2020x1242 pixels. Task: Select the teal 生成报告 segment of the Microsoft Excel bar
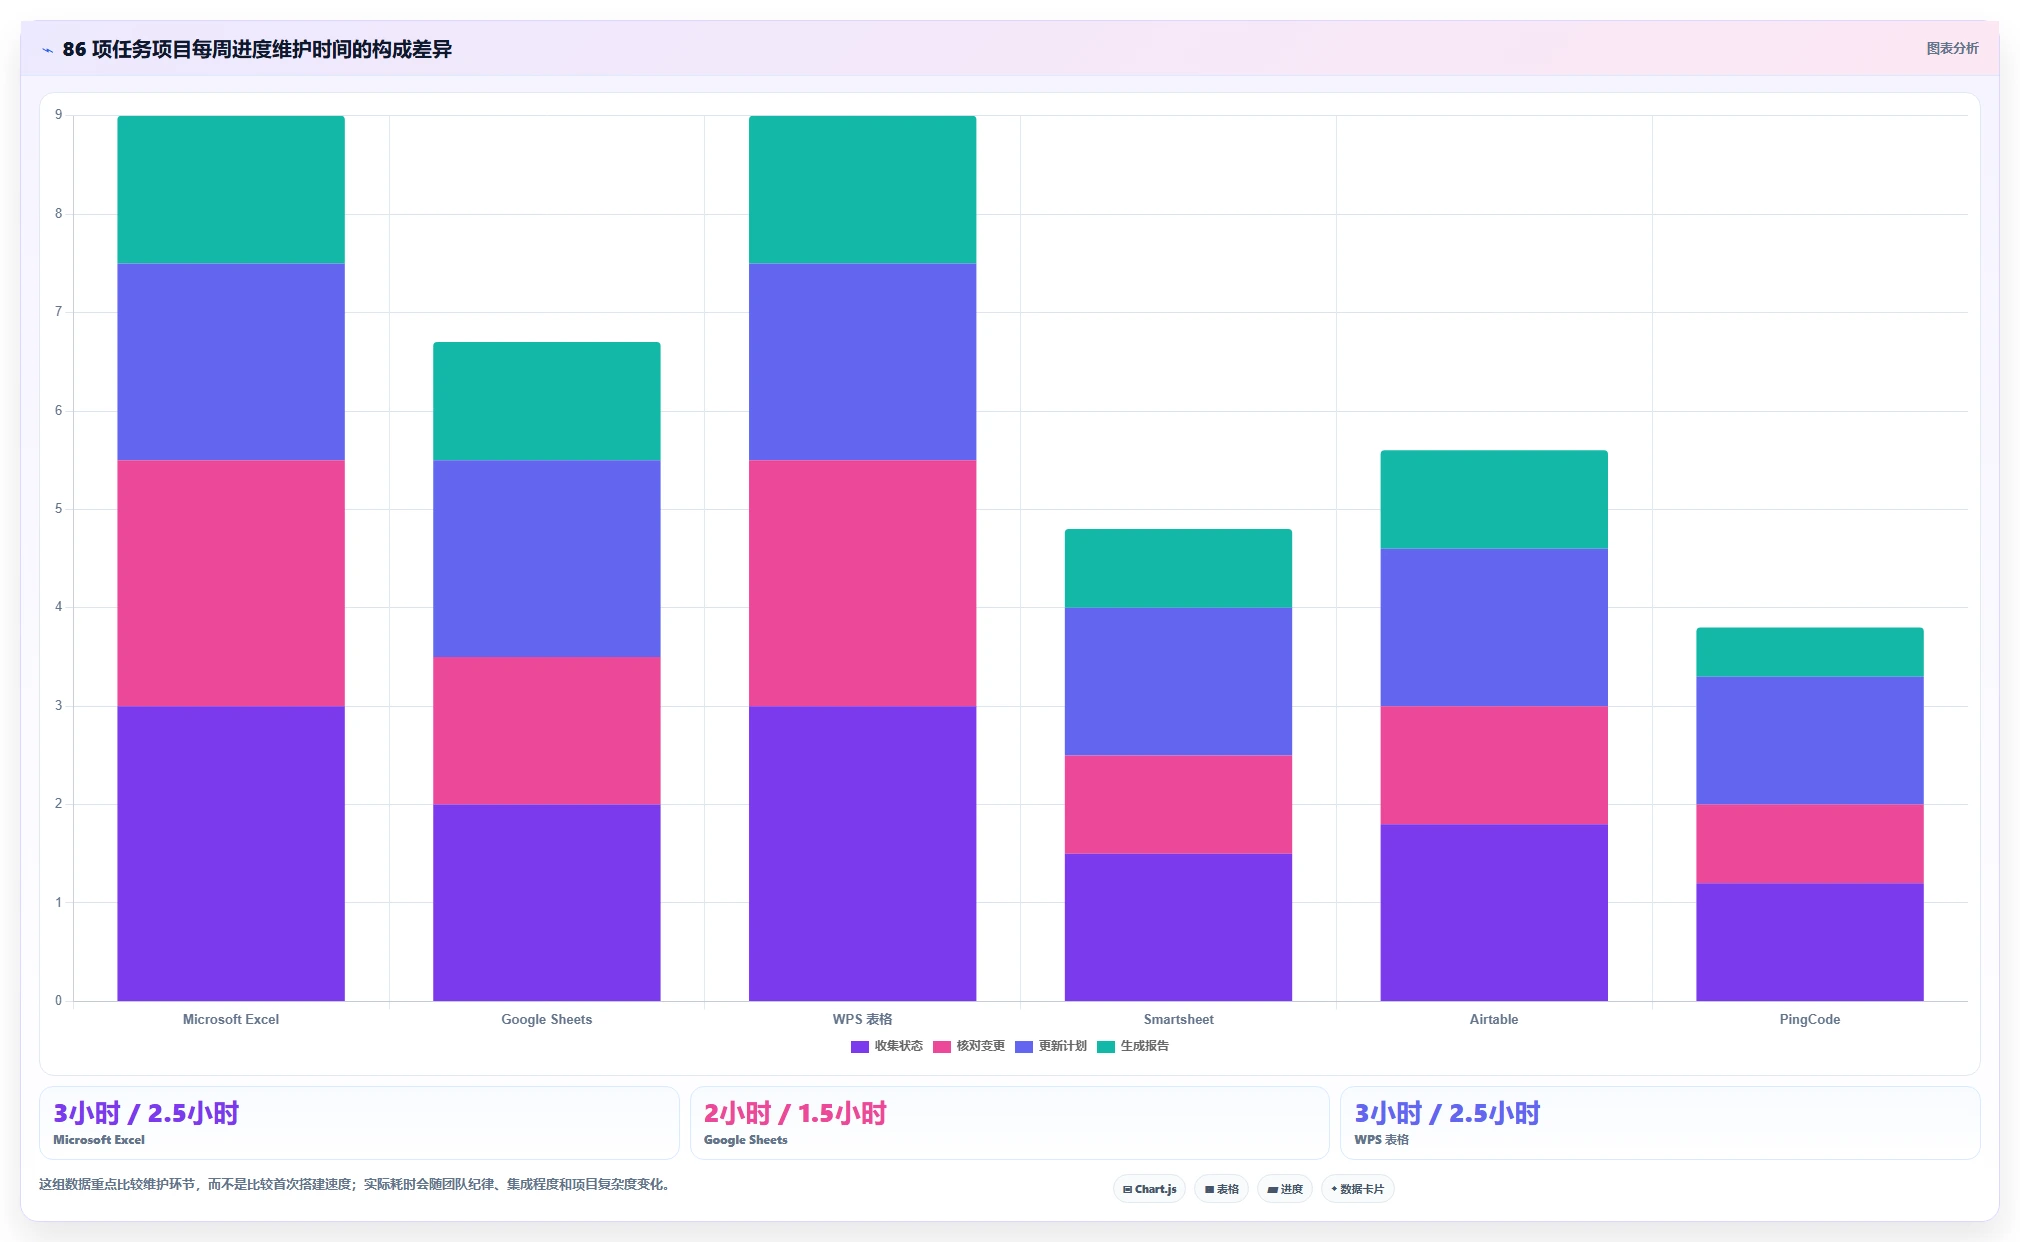point(231,190)
